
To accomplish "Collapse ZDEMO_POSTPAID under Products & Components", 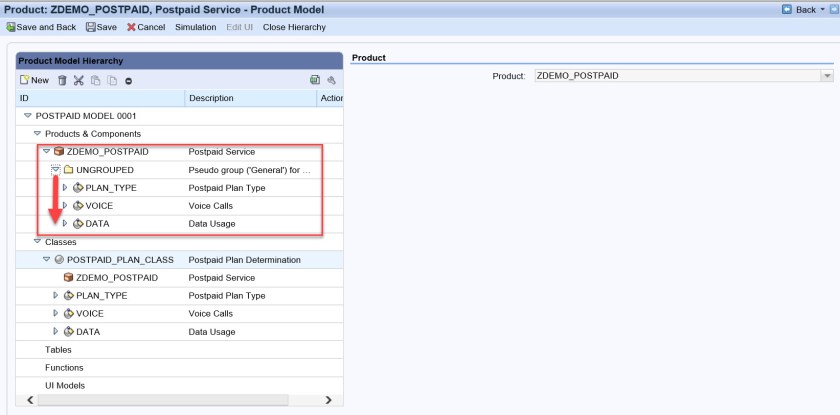I will pos(47,152).
